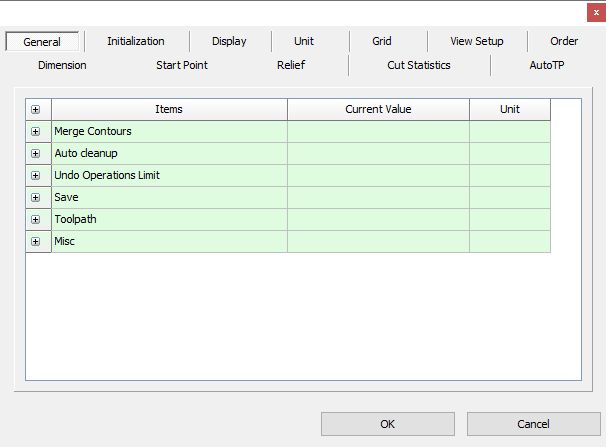Go to the Relief tab
The image size is (606, 447).
pyautogui.click(x=291, y=65)
